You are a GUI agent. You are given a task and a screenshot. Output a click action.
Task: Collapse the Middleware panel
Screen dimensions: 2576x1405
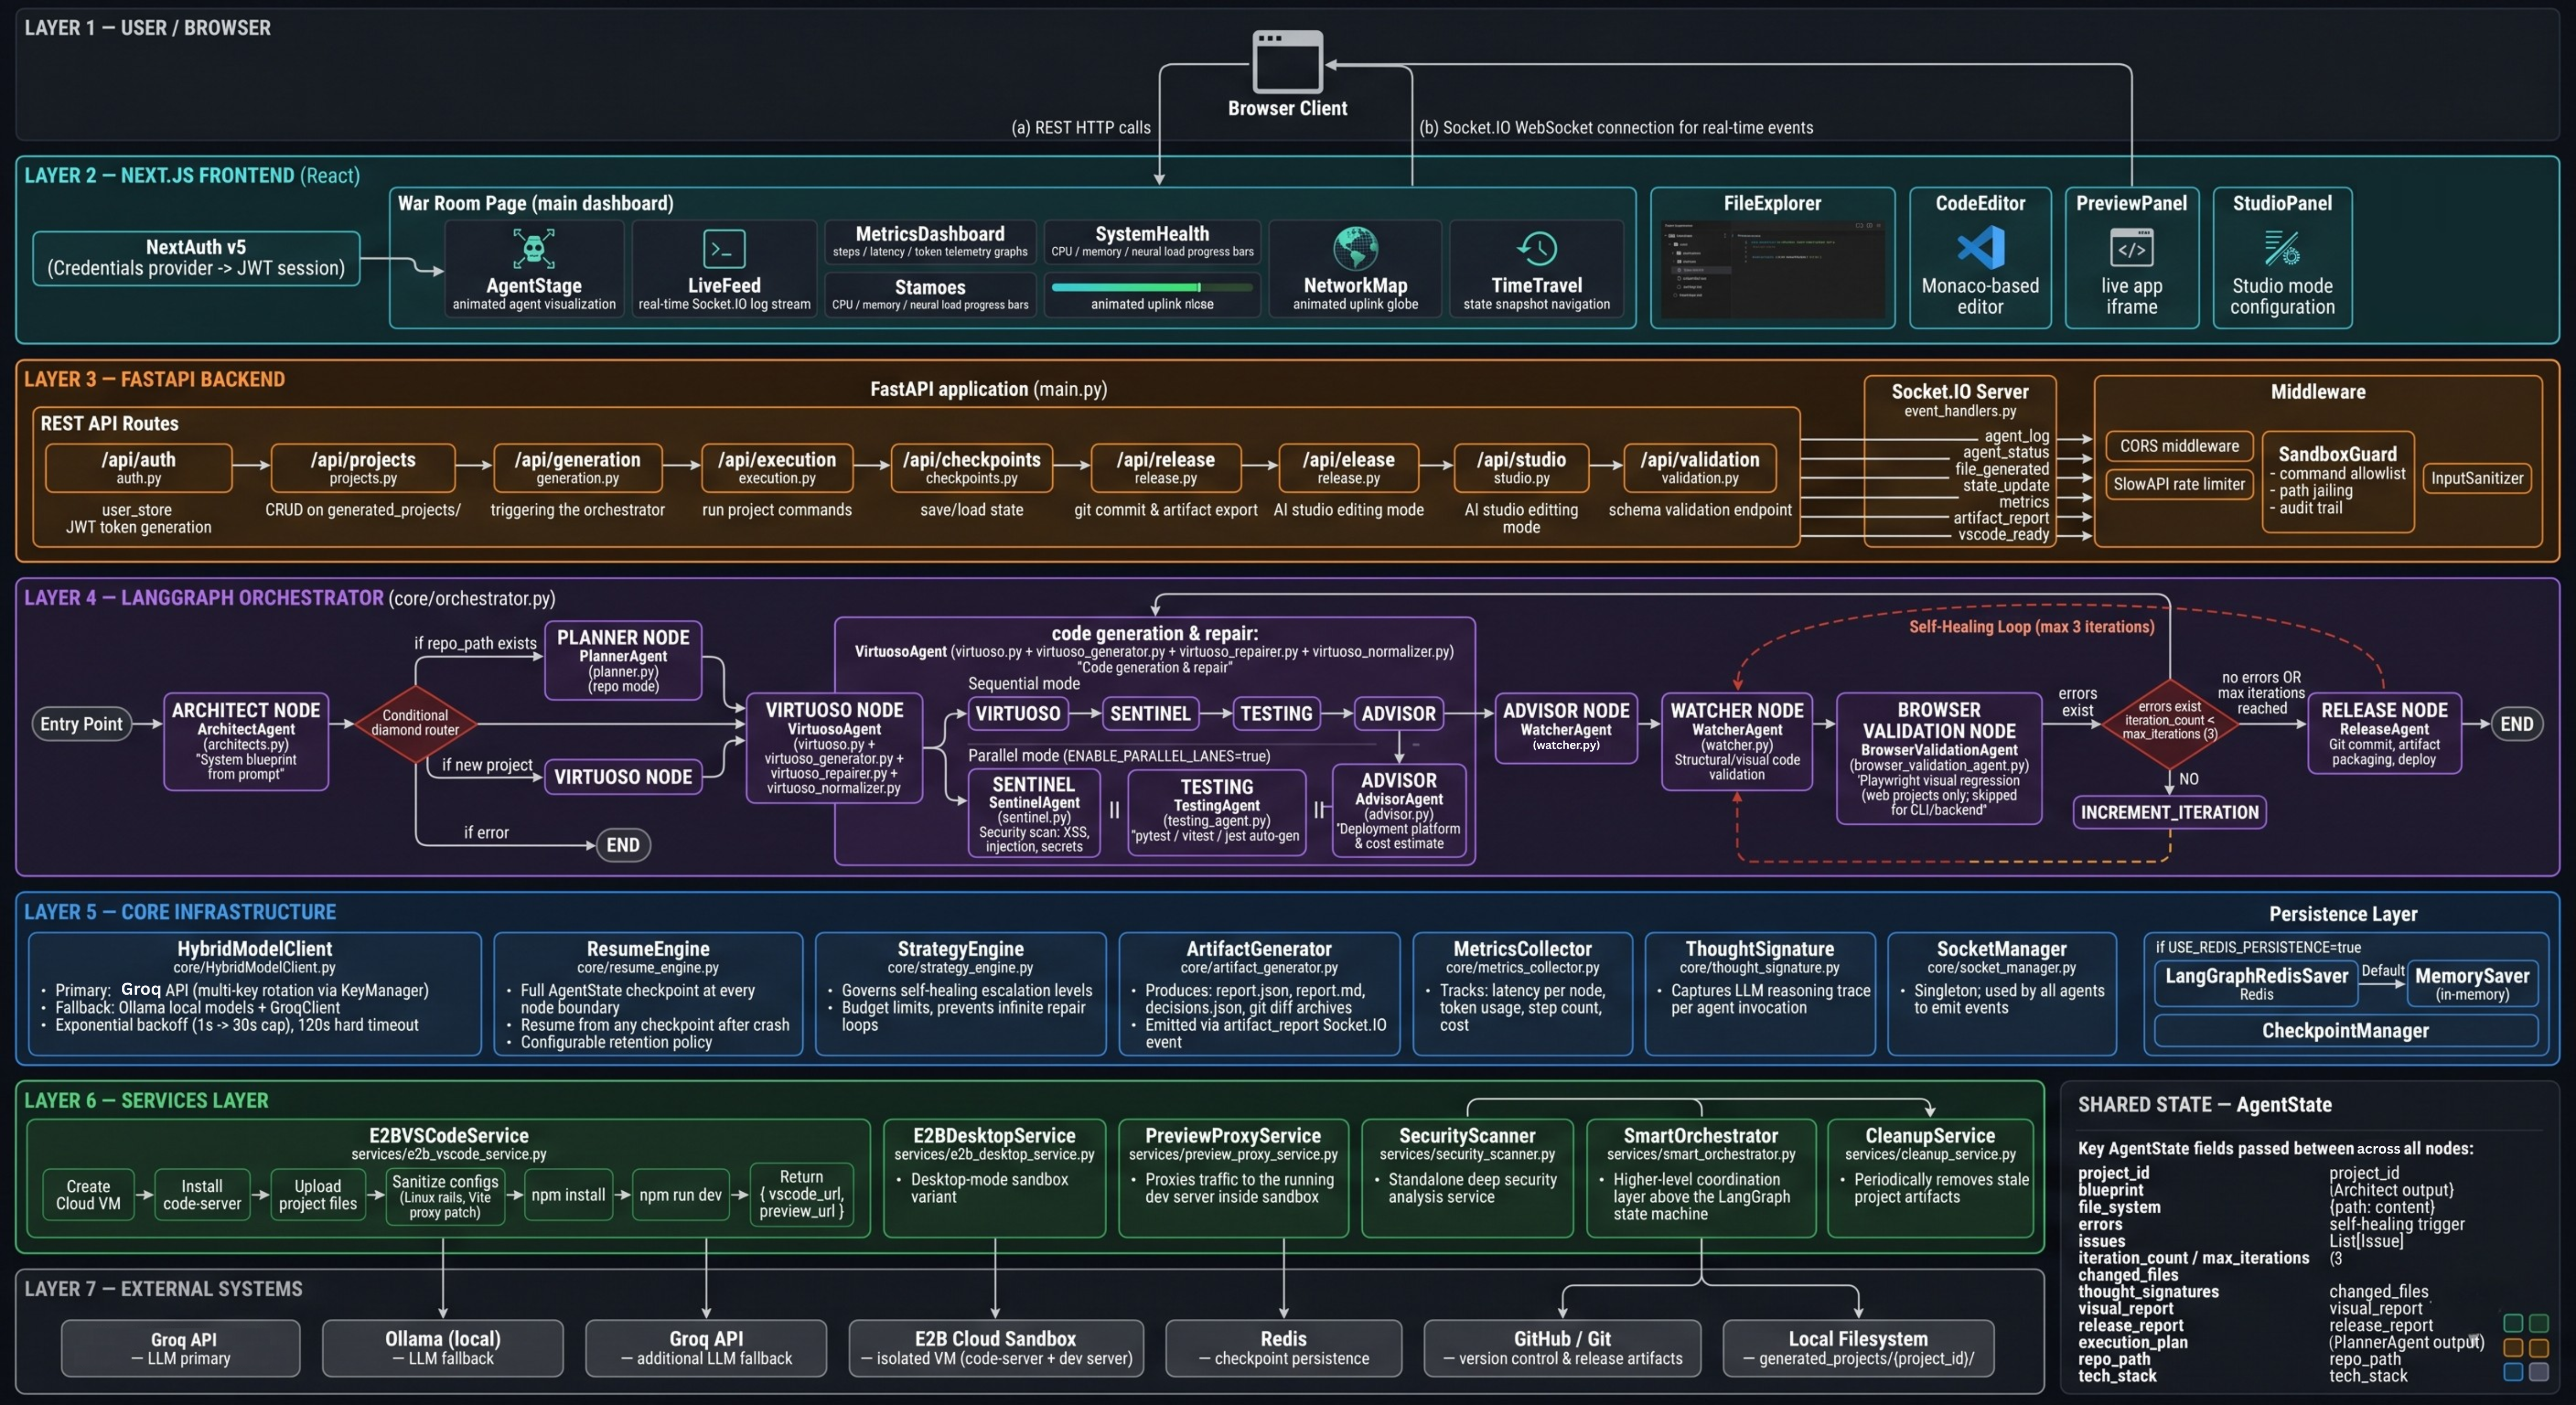click(x=2318, y=391)
